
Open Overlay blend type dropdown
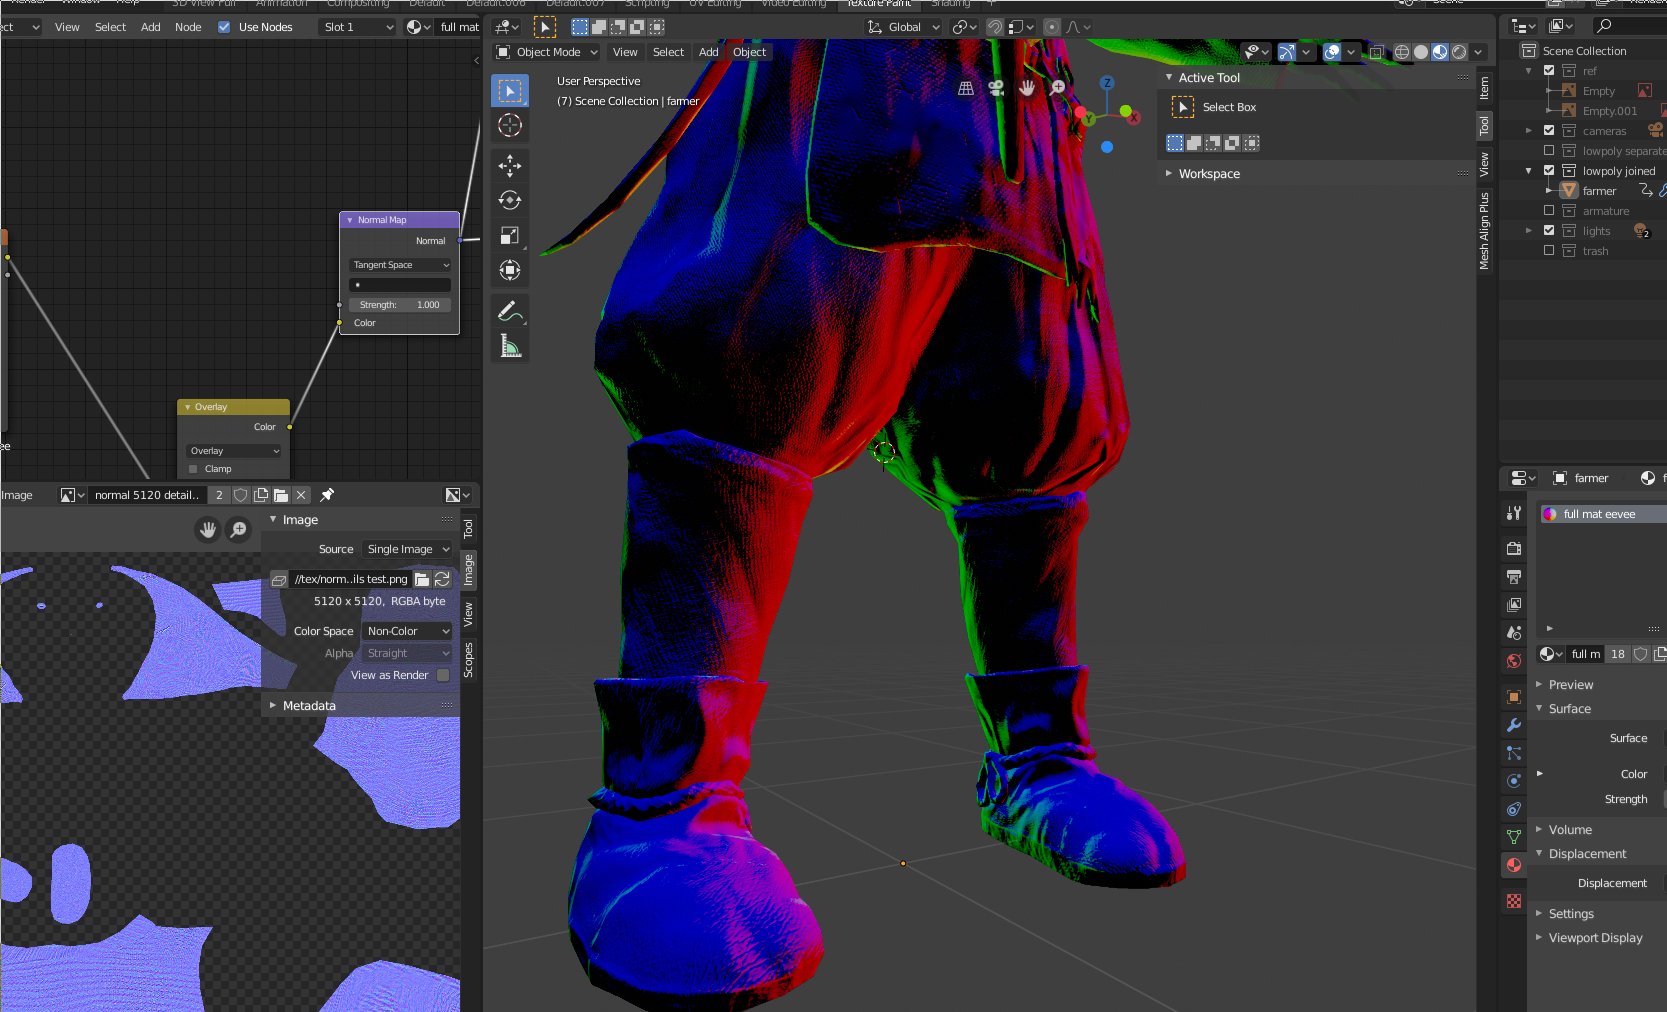235,451
